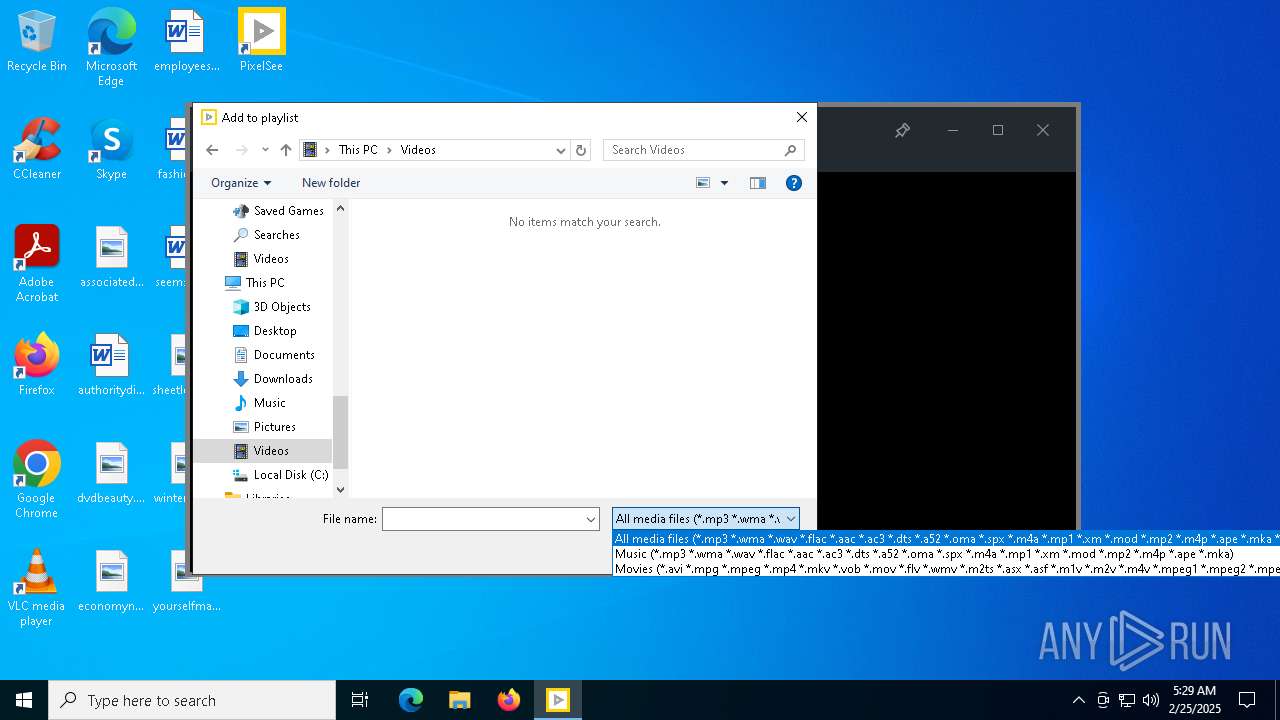Open the Windows Start menu
The height and width of the screenshot is (720, 1280).
coord(24,700)
